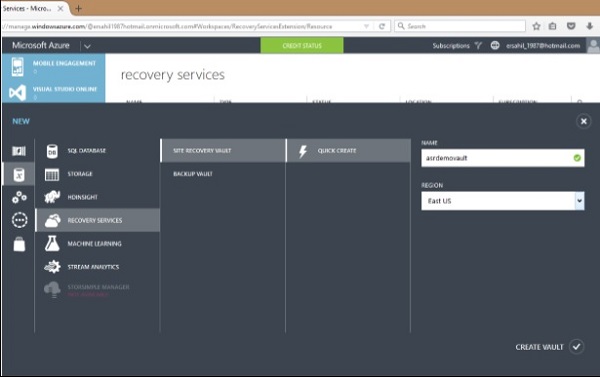Viewport: 600px width, 378px height.
Task: Click the Mobile Engagement sidebar label
Action: tap(64, 63)
